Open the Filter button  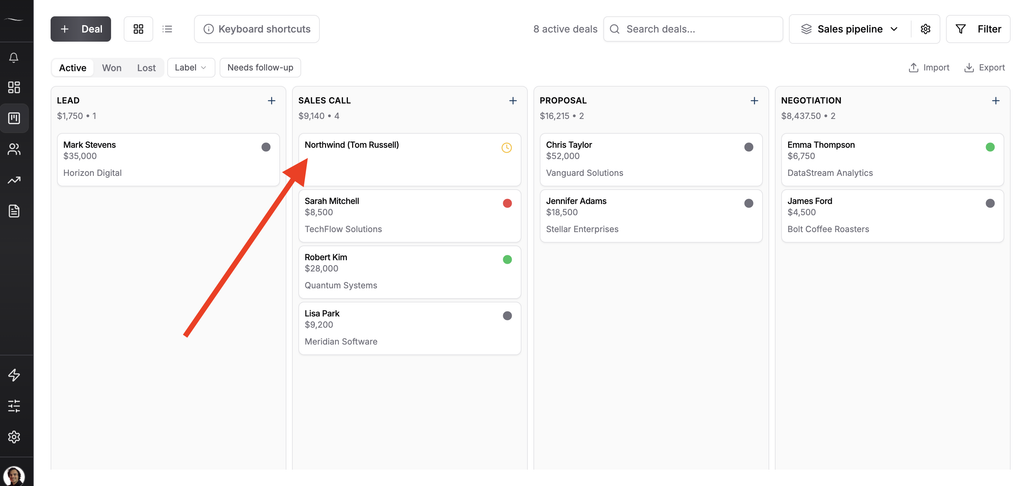(978, 29)
